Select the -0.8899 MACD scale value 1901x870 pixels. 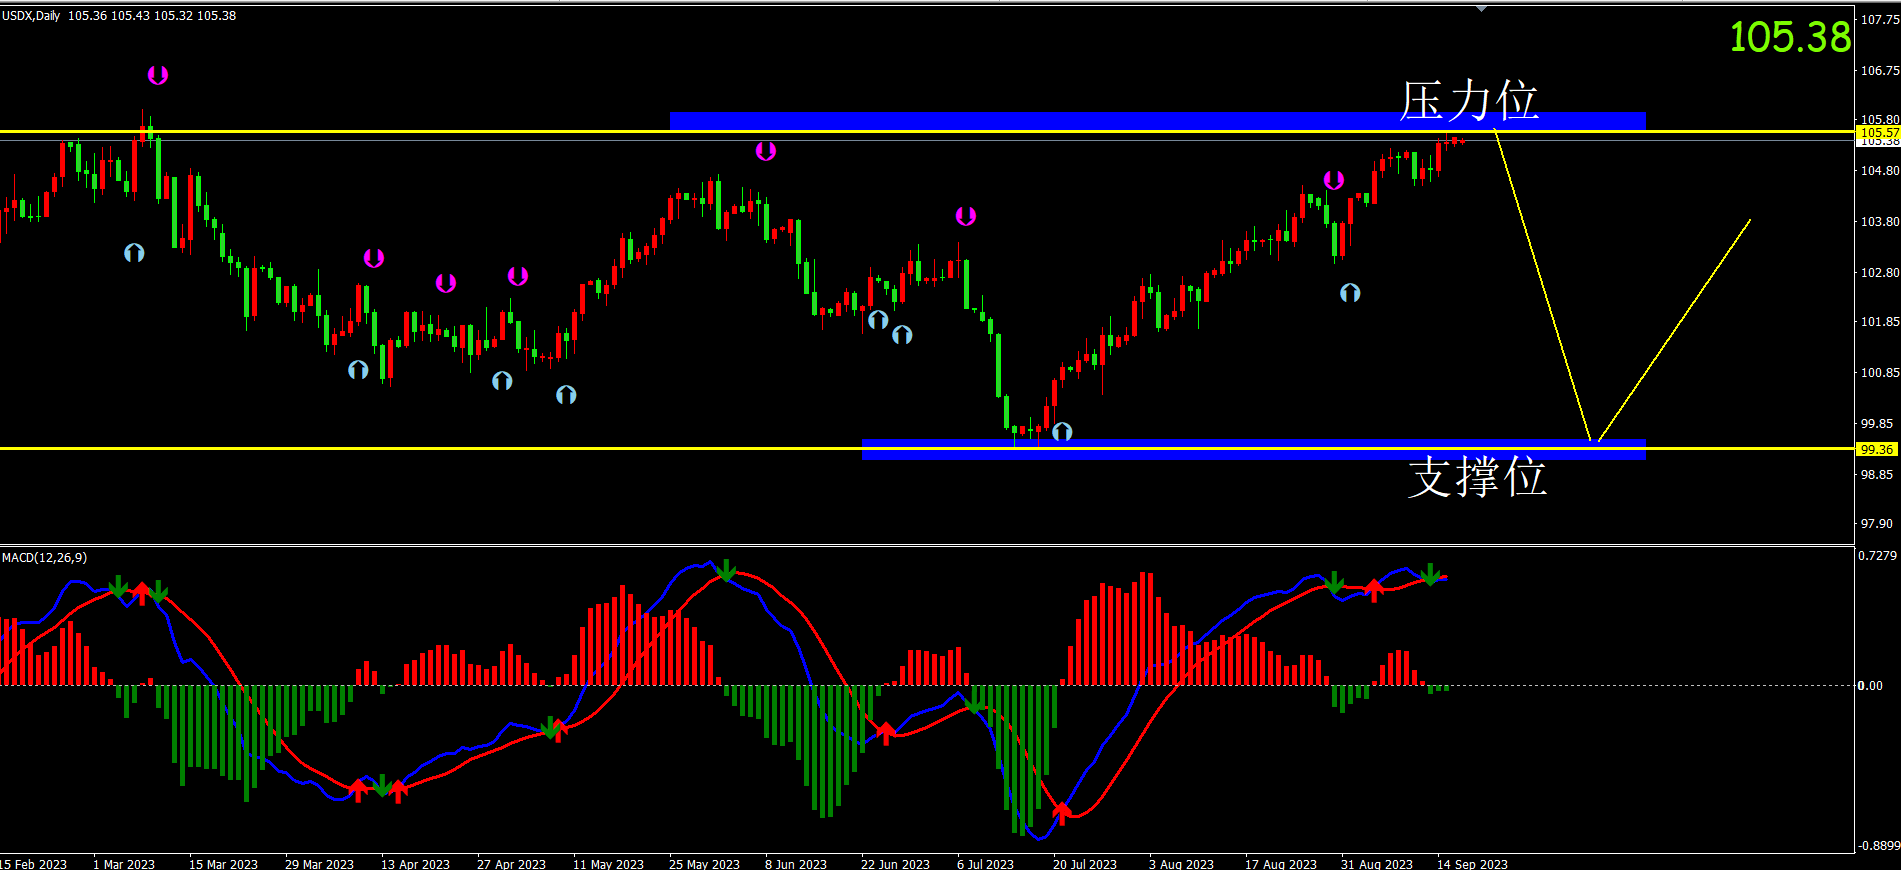click(x=1878, y=845)
